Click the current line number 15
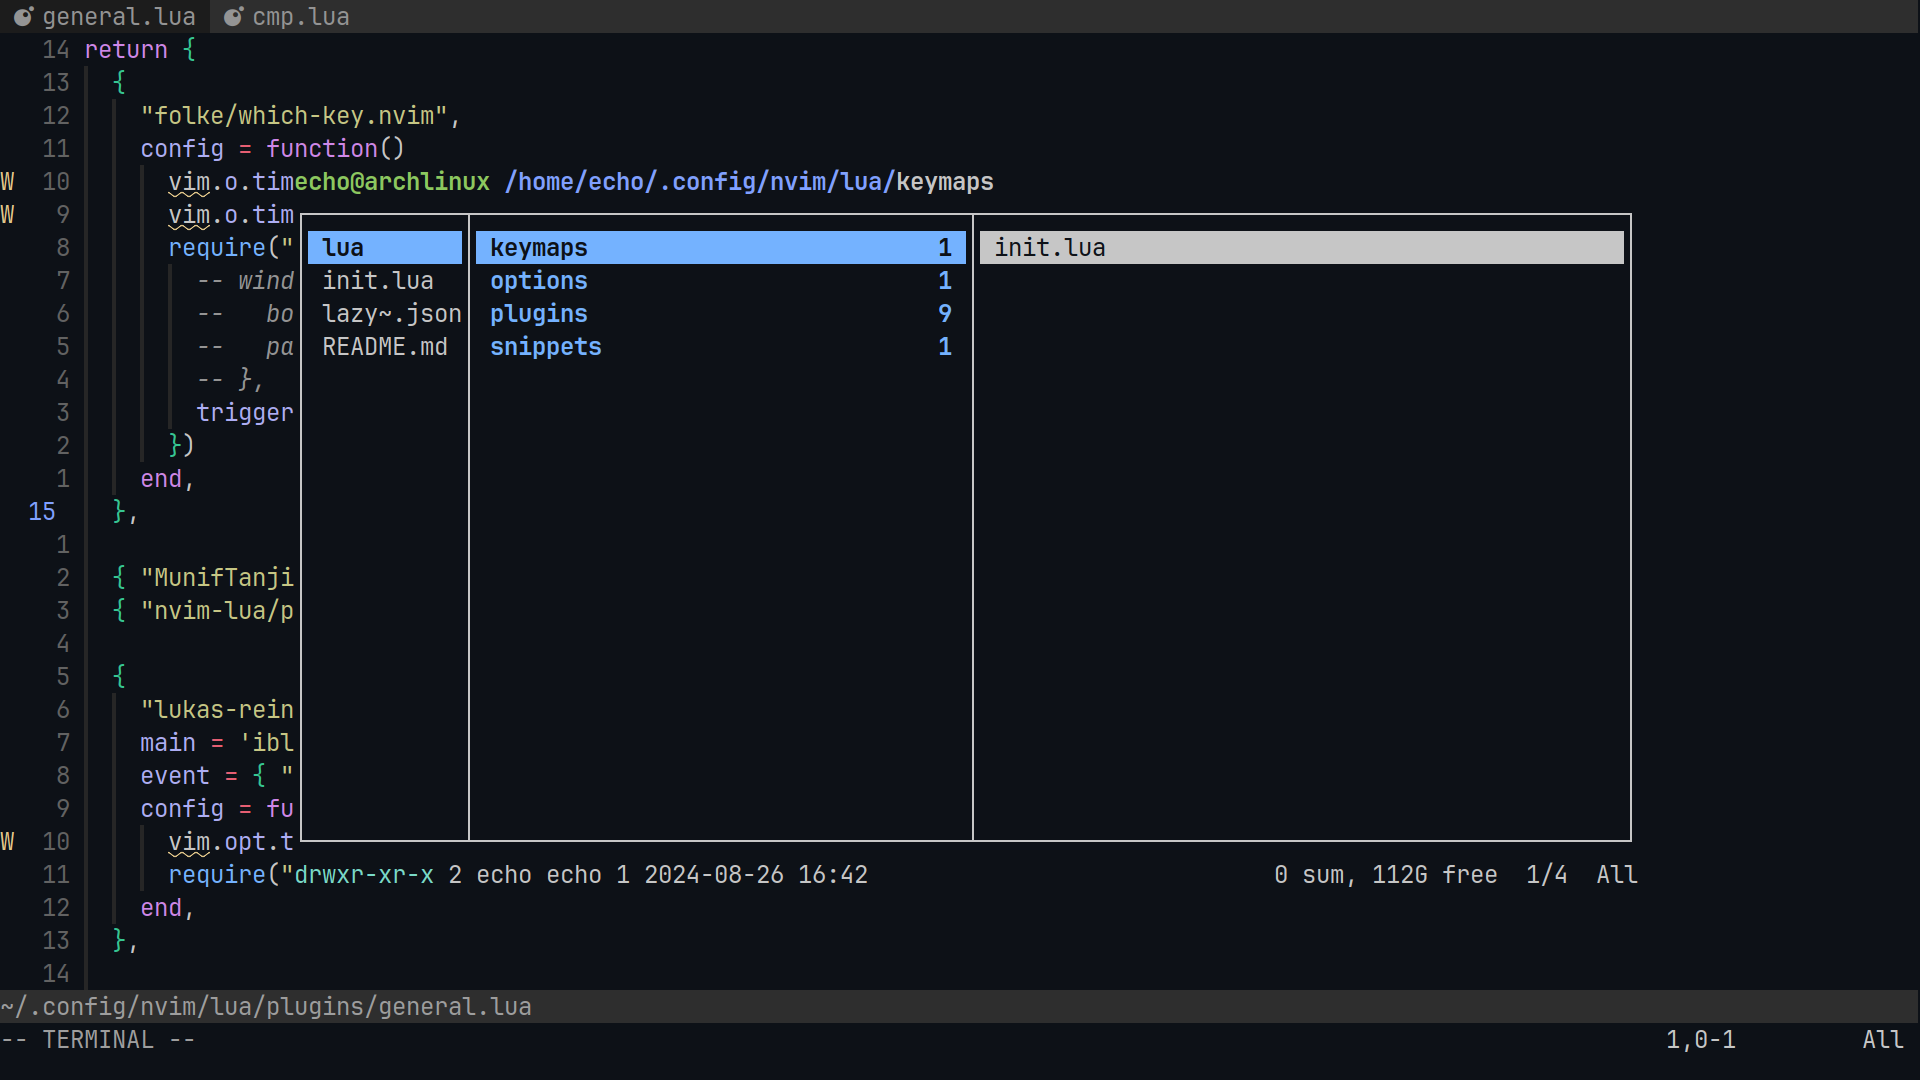The image size is (1920, 1080). pyautogui.click(x=42, y=512)
